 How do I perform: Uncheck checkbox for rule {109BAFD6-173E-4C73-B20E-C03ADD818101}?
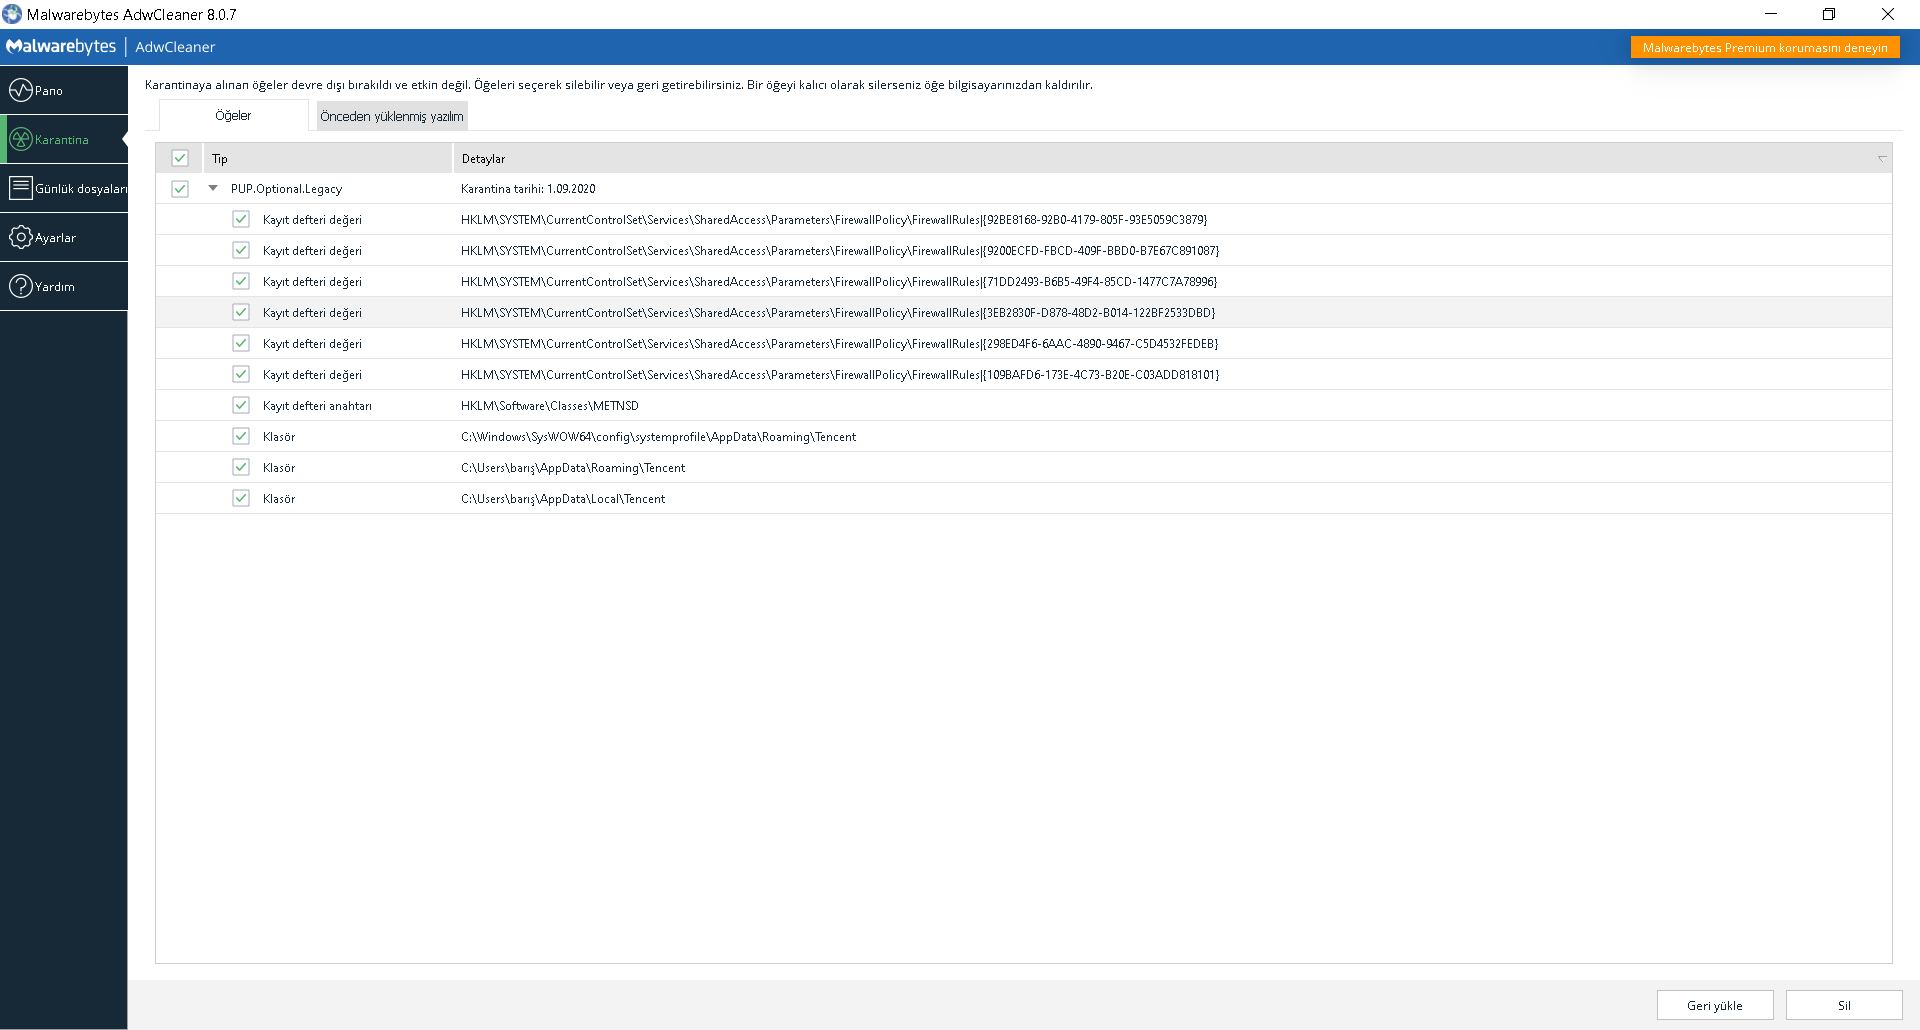[x=241, y=374]
